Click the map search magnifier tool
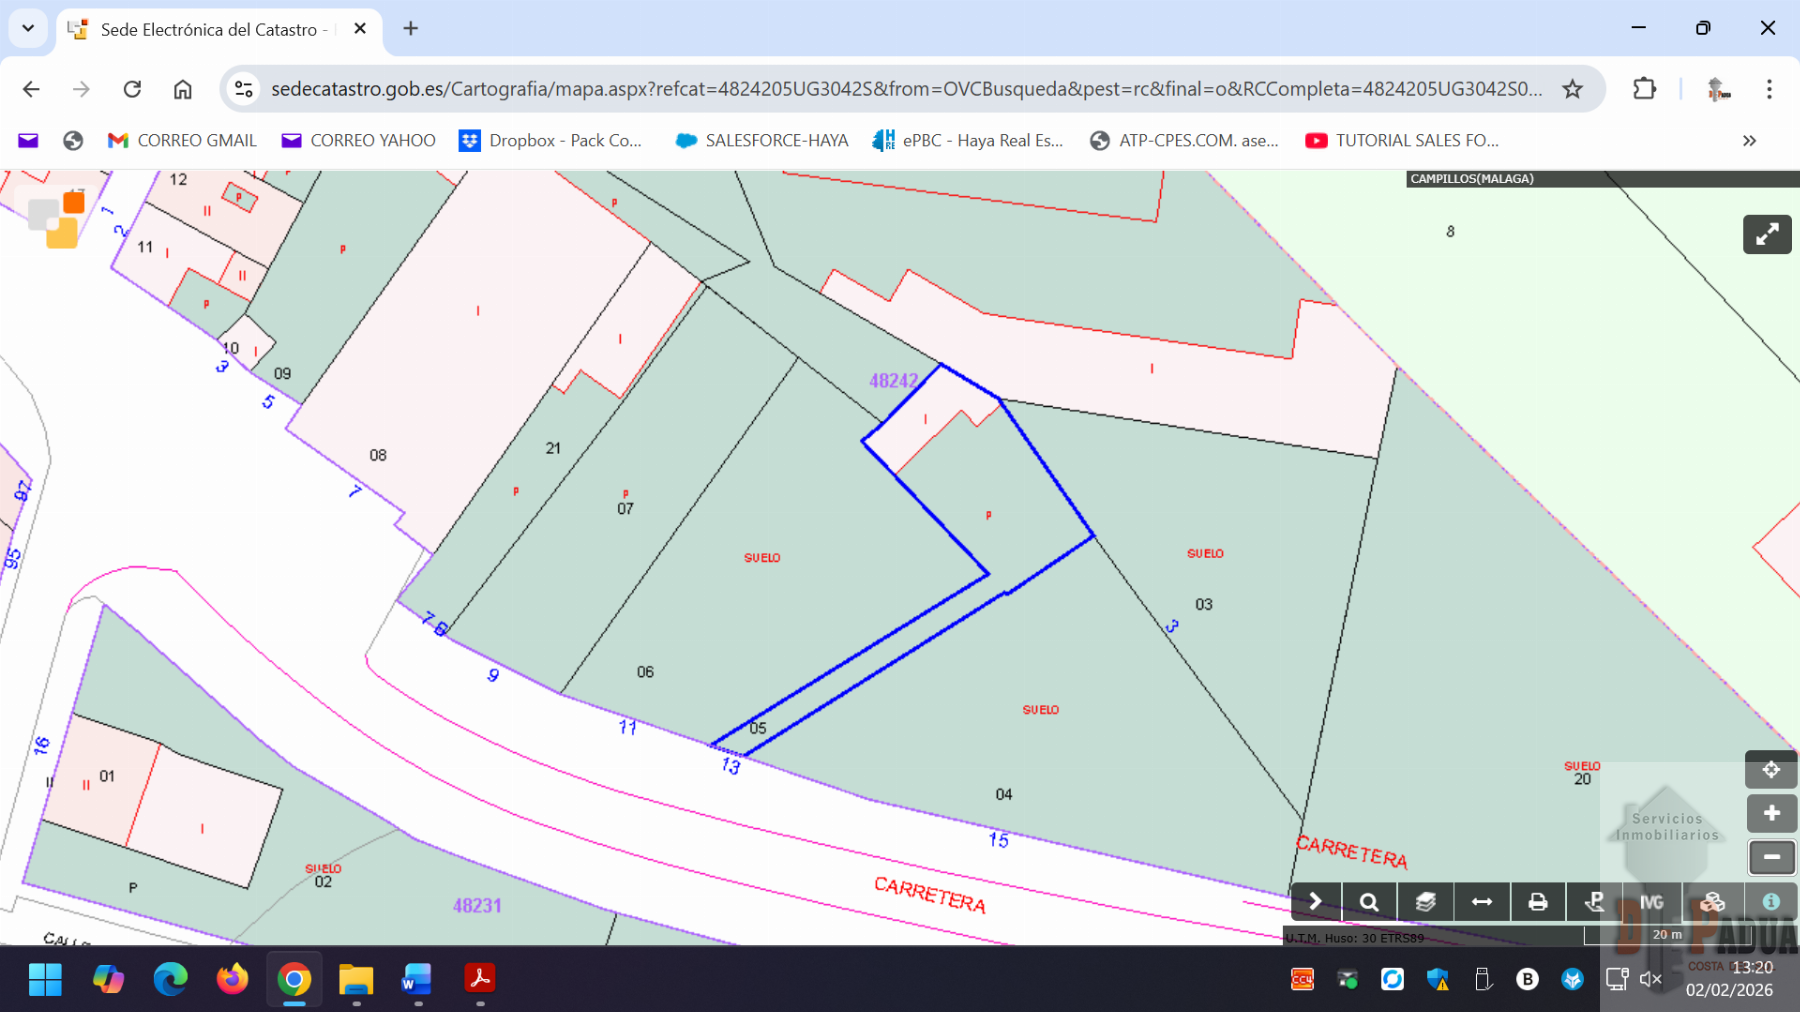This screenshot has height=1012, width=1800. point(1369,902)
